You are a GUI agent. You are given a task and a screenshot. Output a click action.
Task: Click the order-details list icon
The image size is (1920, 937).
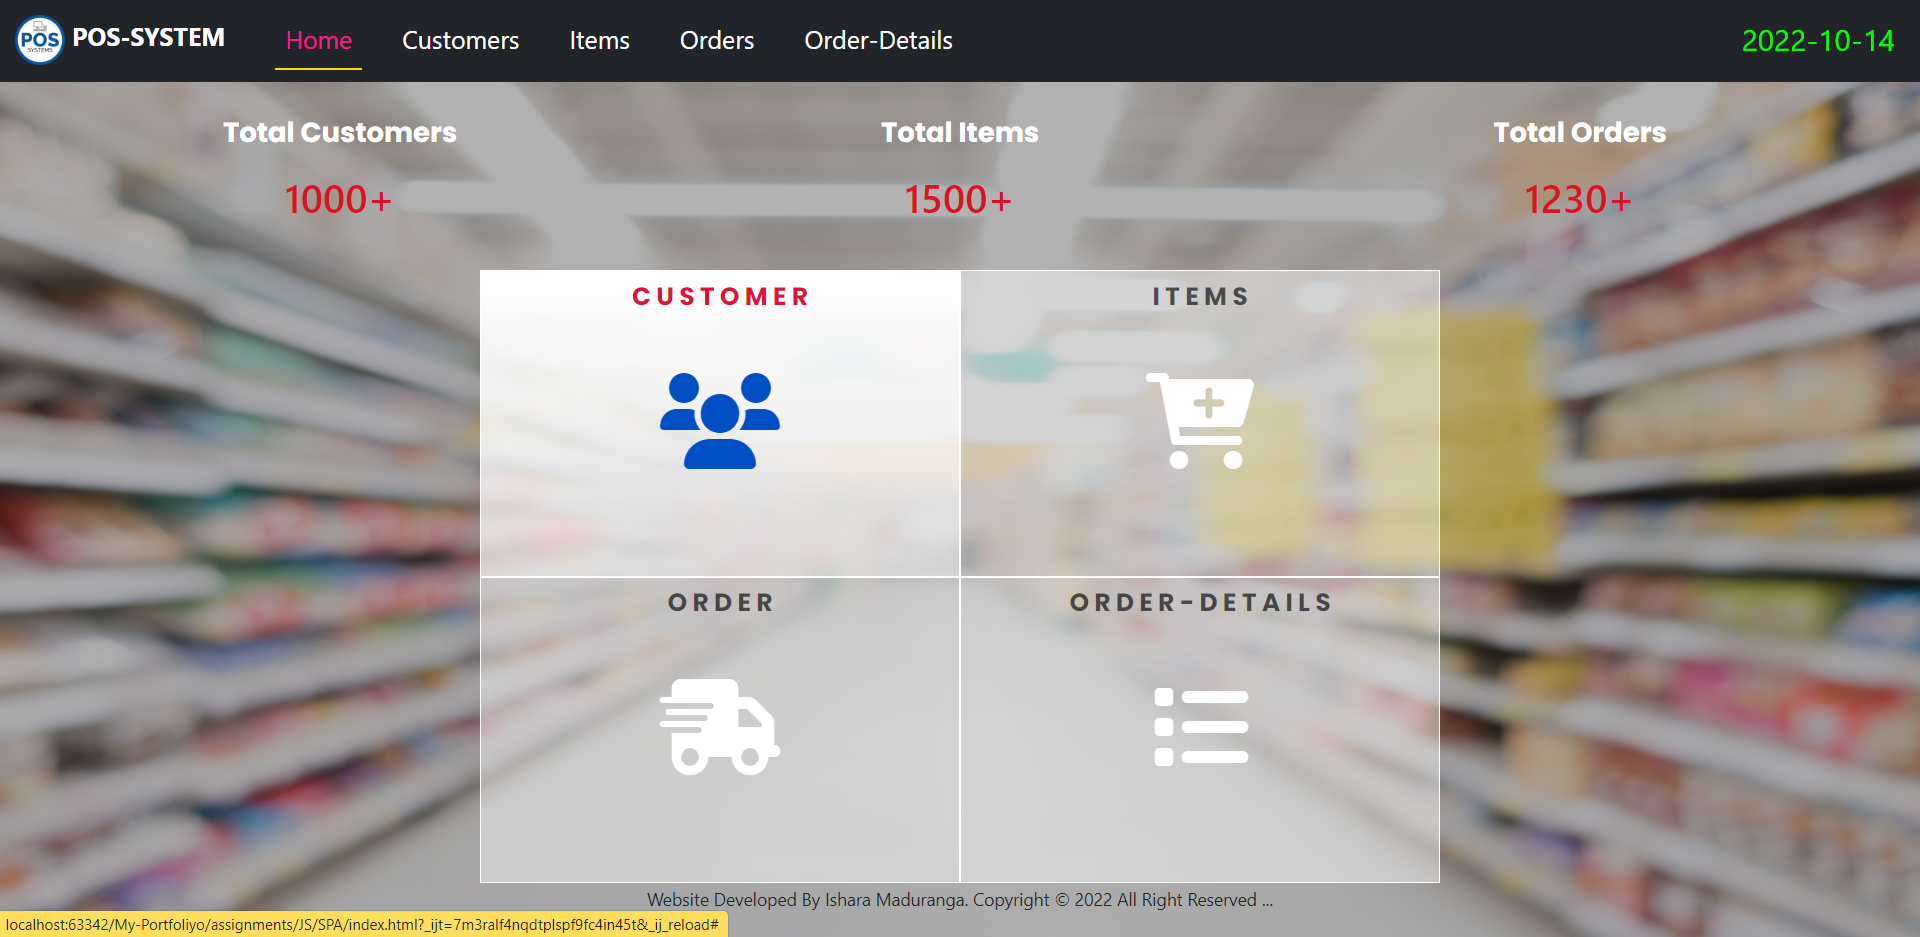(x=1200, y=727)
